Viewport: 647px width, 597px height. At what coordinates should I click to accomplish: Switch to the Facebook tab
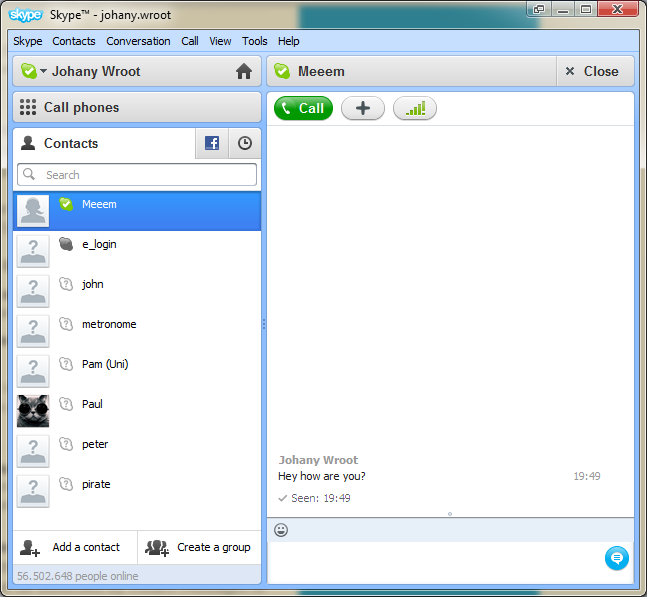[x=212, y=144]
